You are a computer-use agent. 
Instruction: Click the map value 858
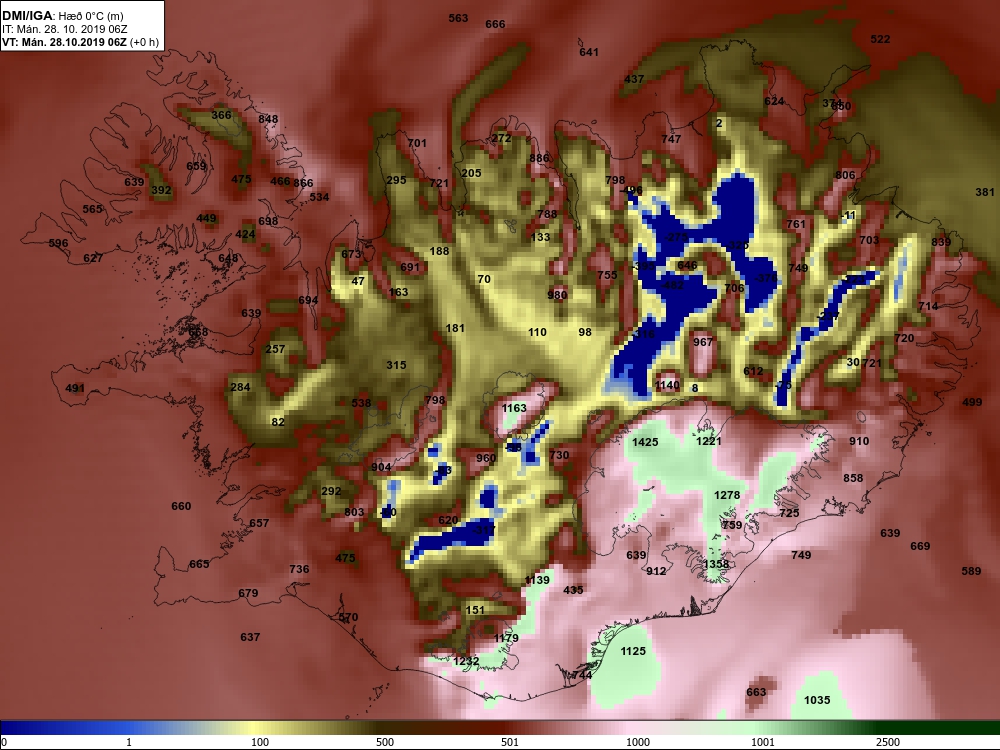point(853,478)
